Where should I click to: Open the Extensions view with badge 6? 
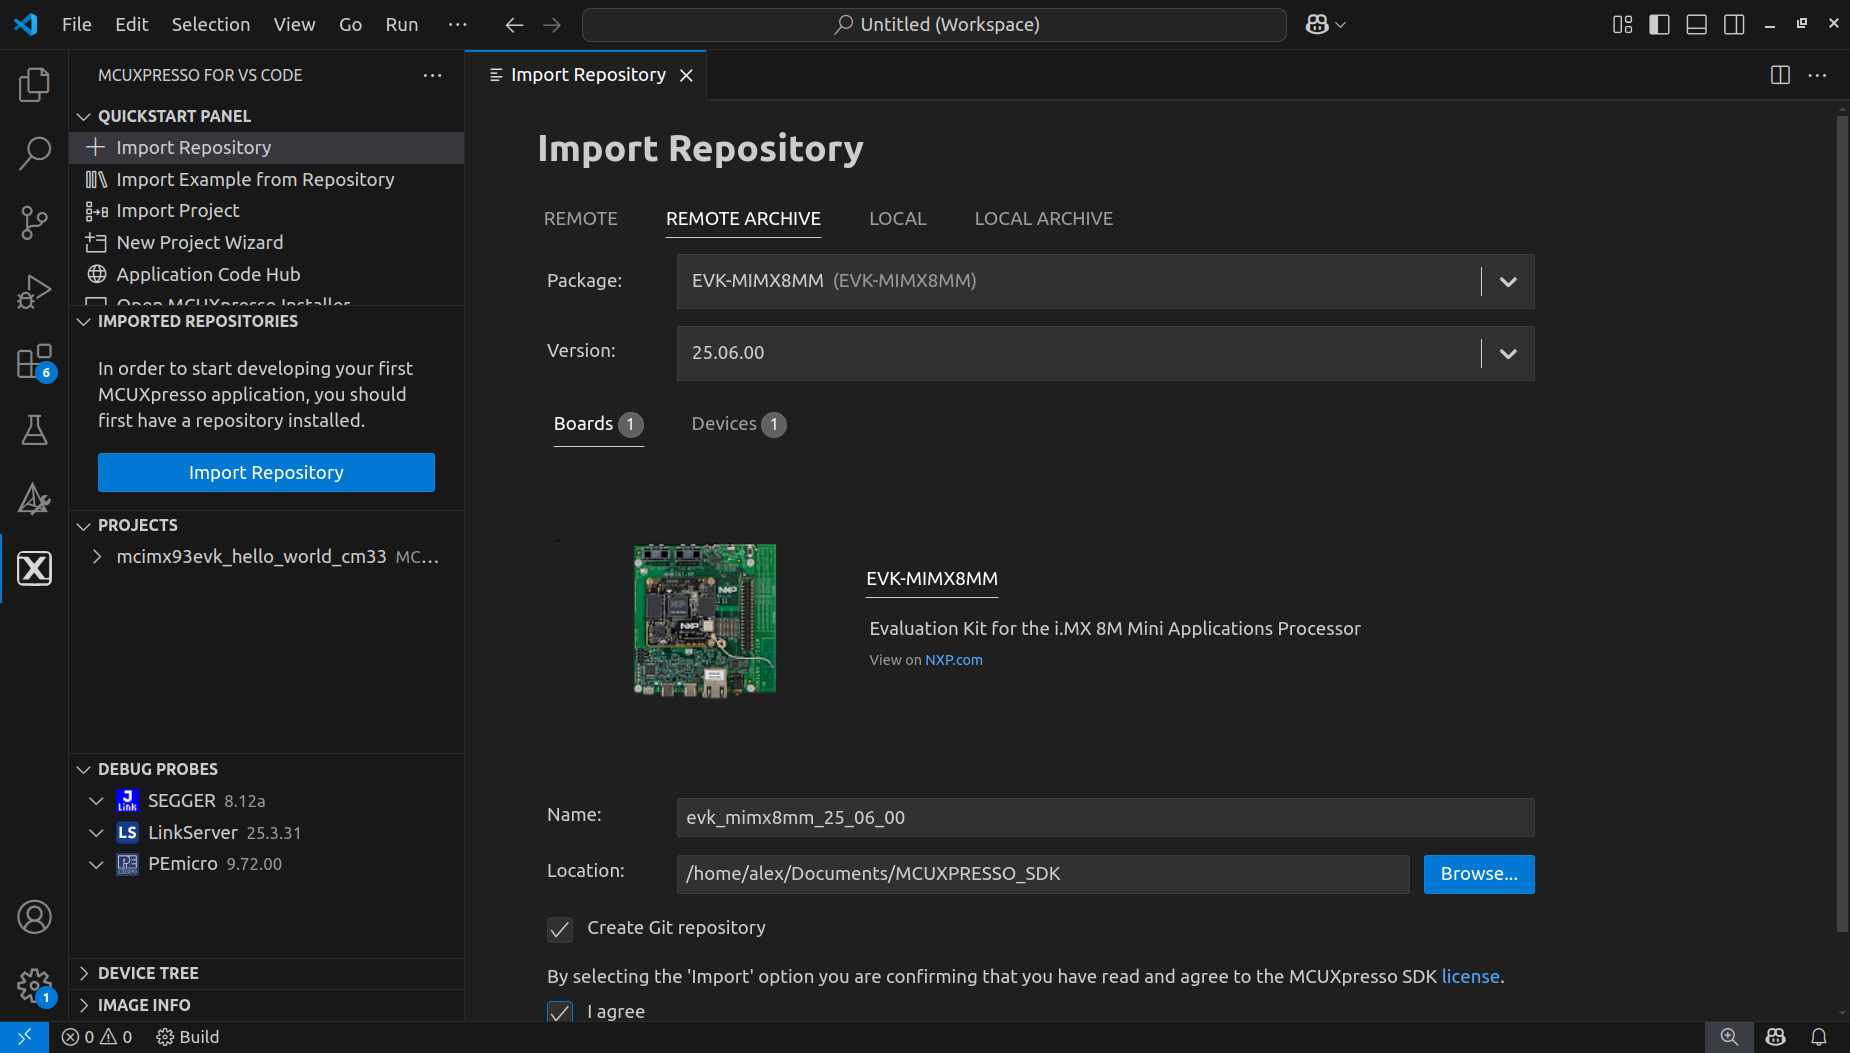point(35,362)
